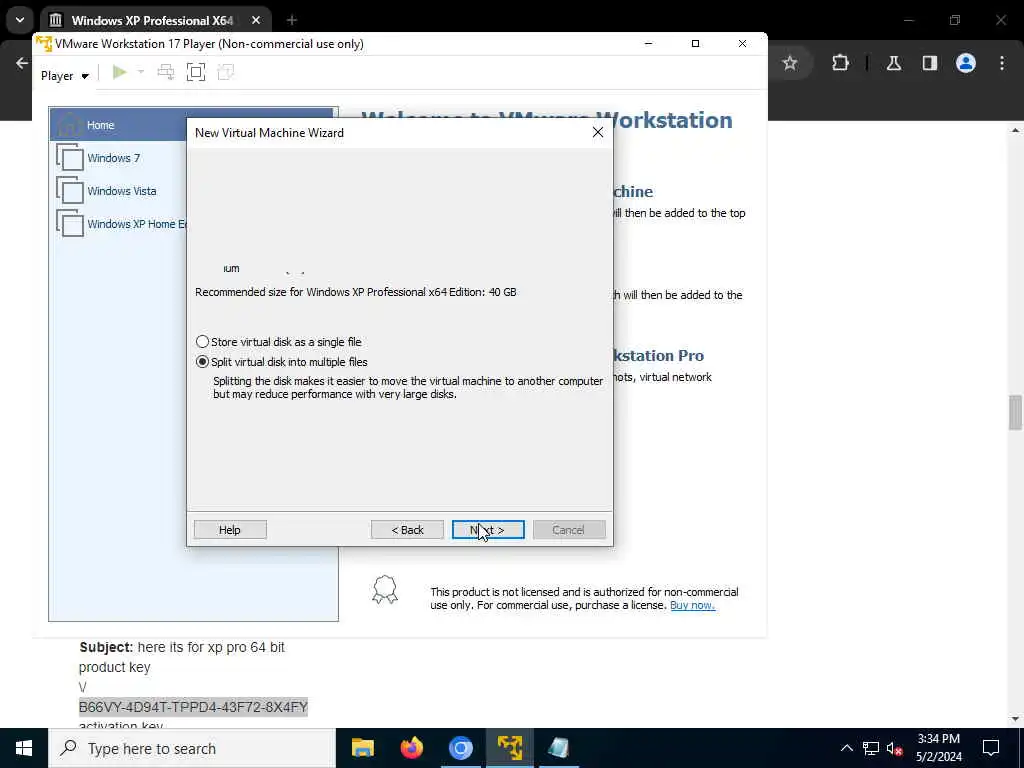Open the browser three-dot menu

coord(1002,63)
